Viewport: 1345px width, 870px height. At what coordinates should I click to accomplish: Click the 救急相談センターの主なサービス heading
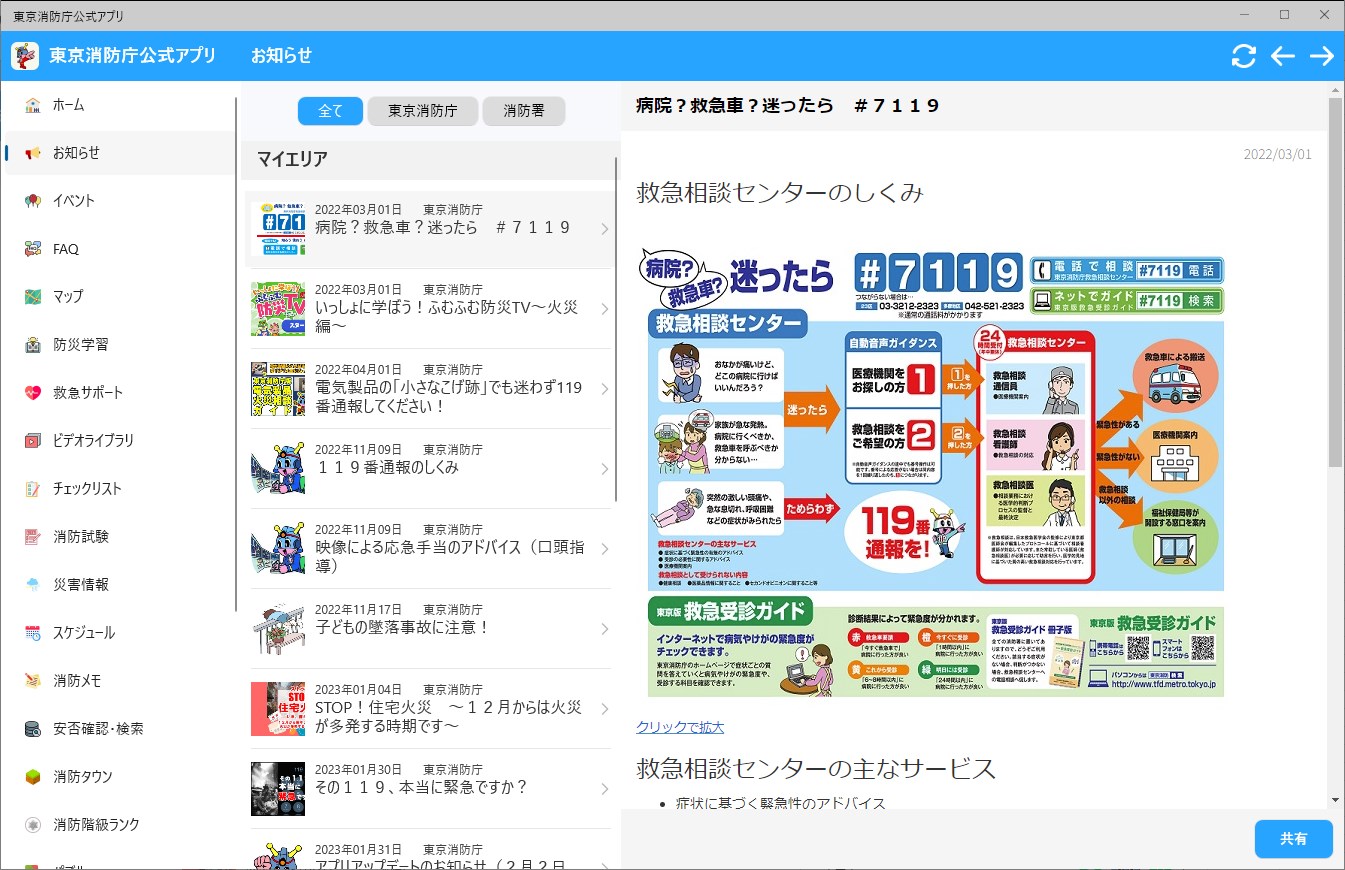[x=816, y=768]
